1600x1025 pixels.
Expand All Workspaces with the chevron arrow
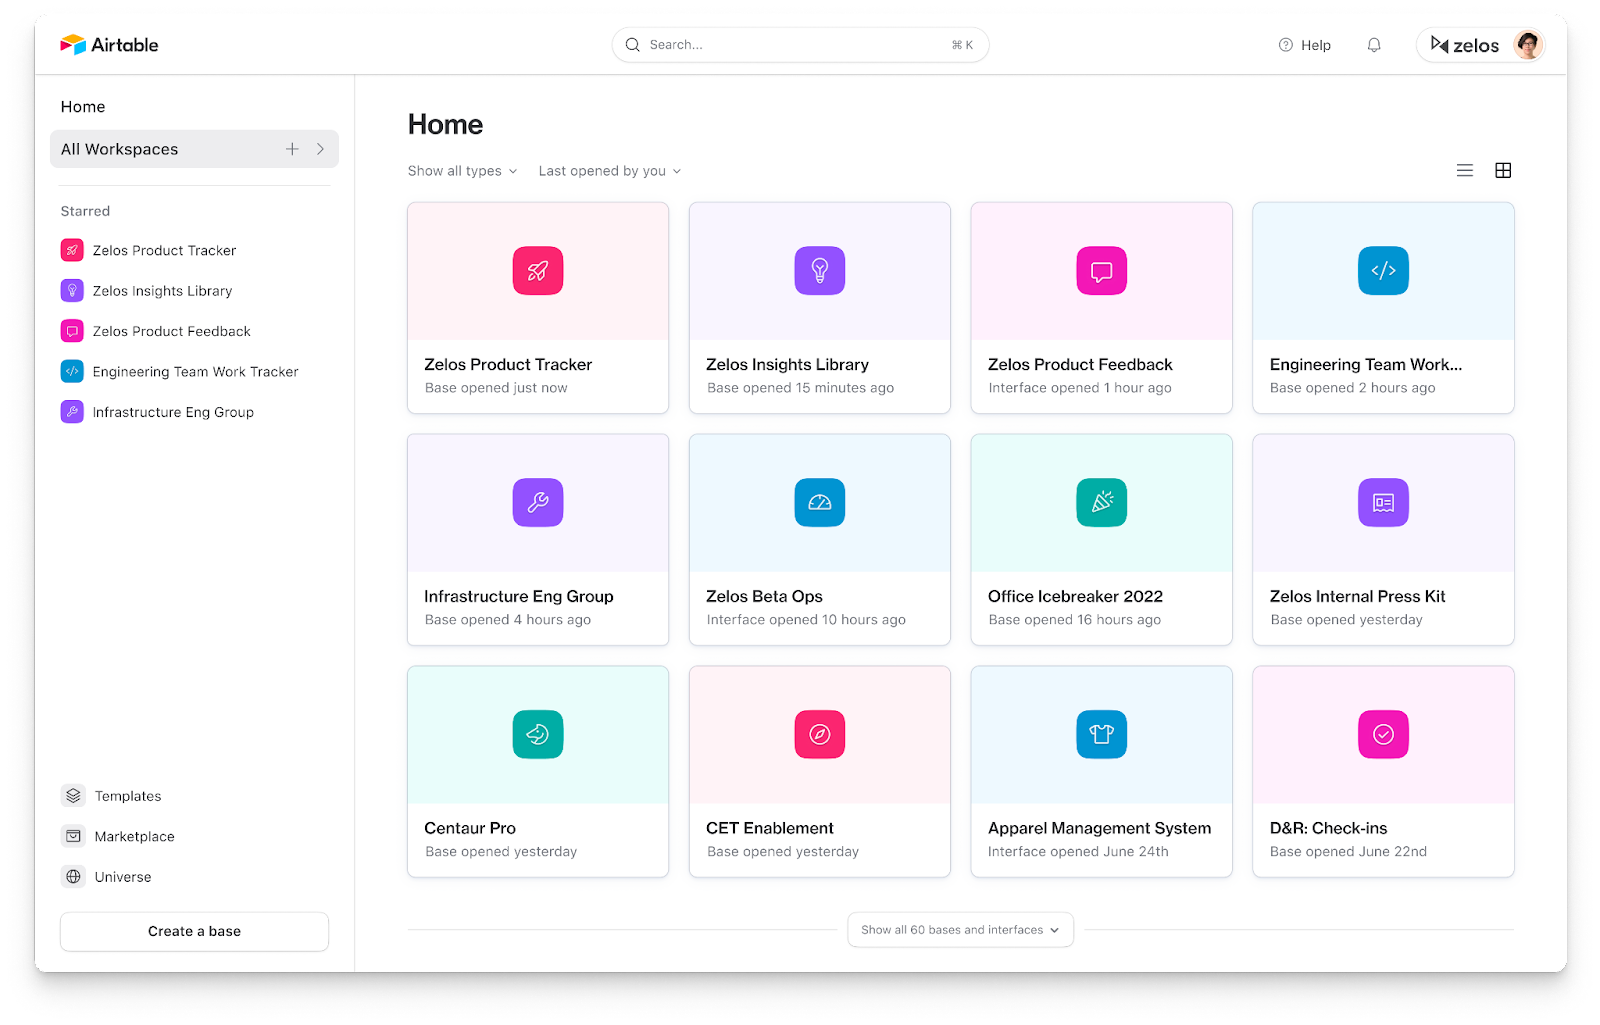[x=320, y=148]
